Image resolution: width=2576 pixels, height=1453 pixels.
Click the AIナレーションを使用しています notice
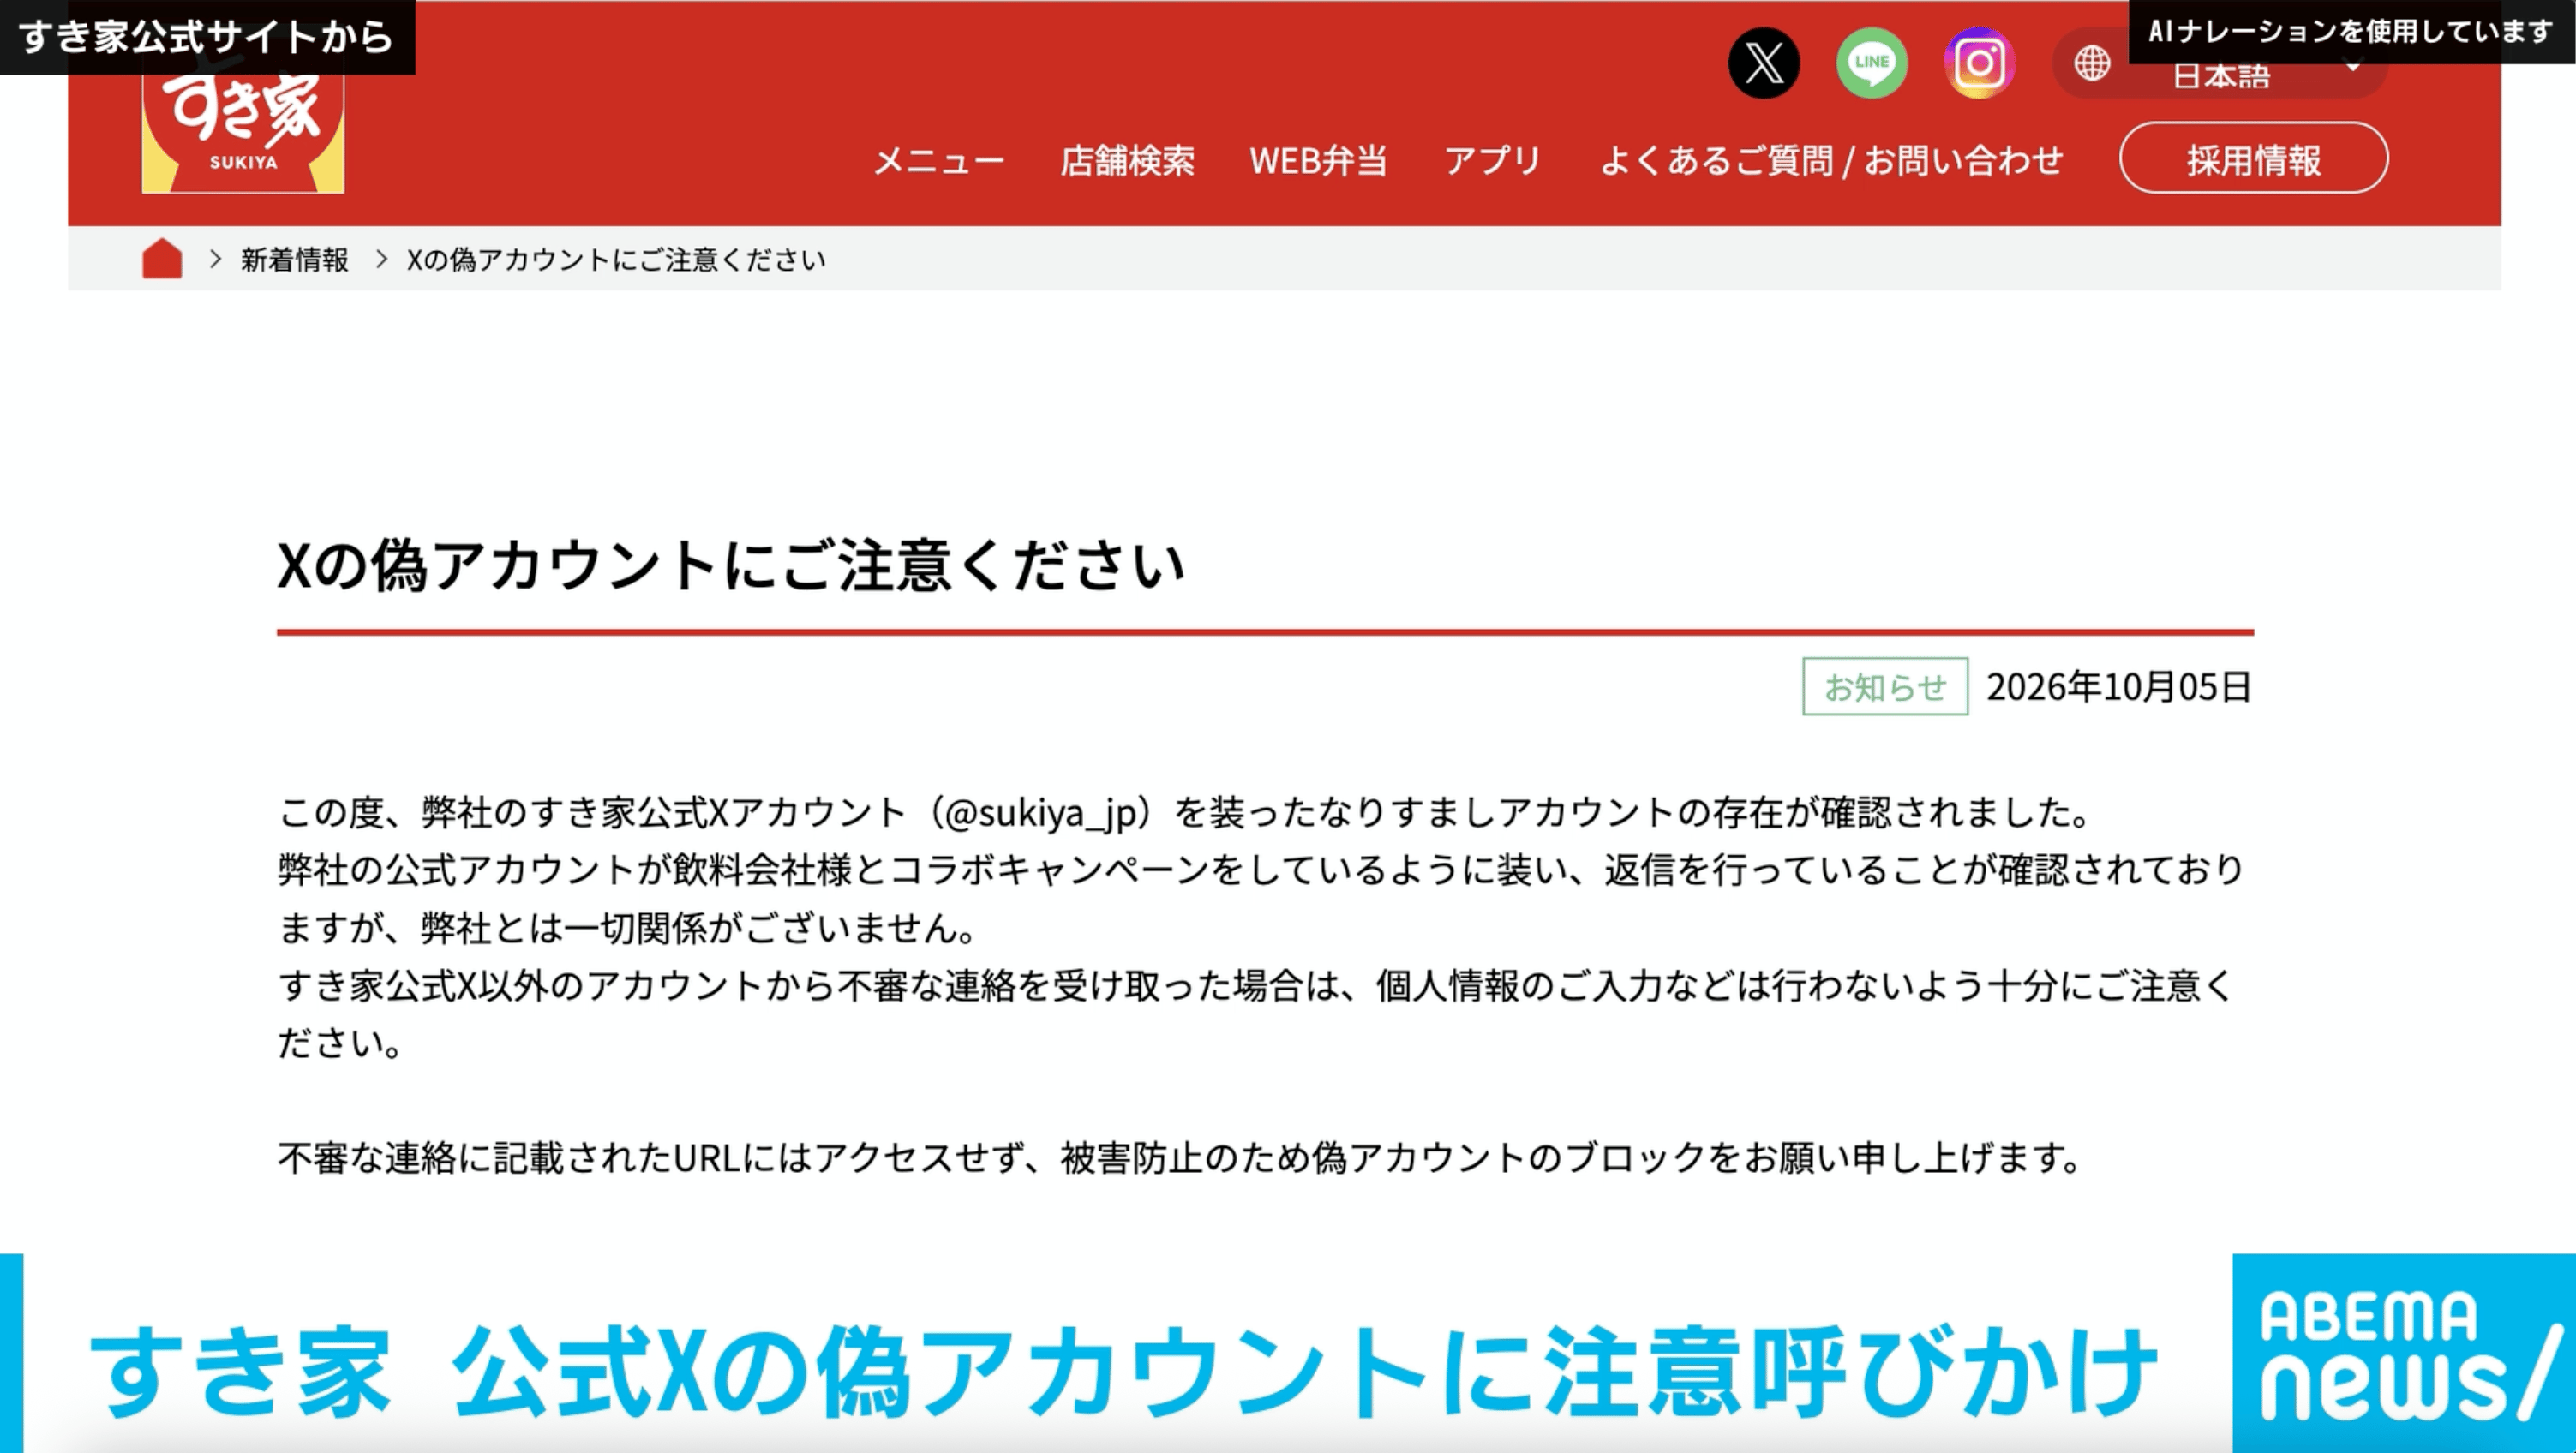[2351, 32]
